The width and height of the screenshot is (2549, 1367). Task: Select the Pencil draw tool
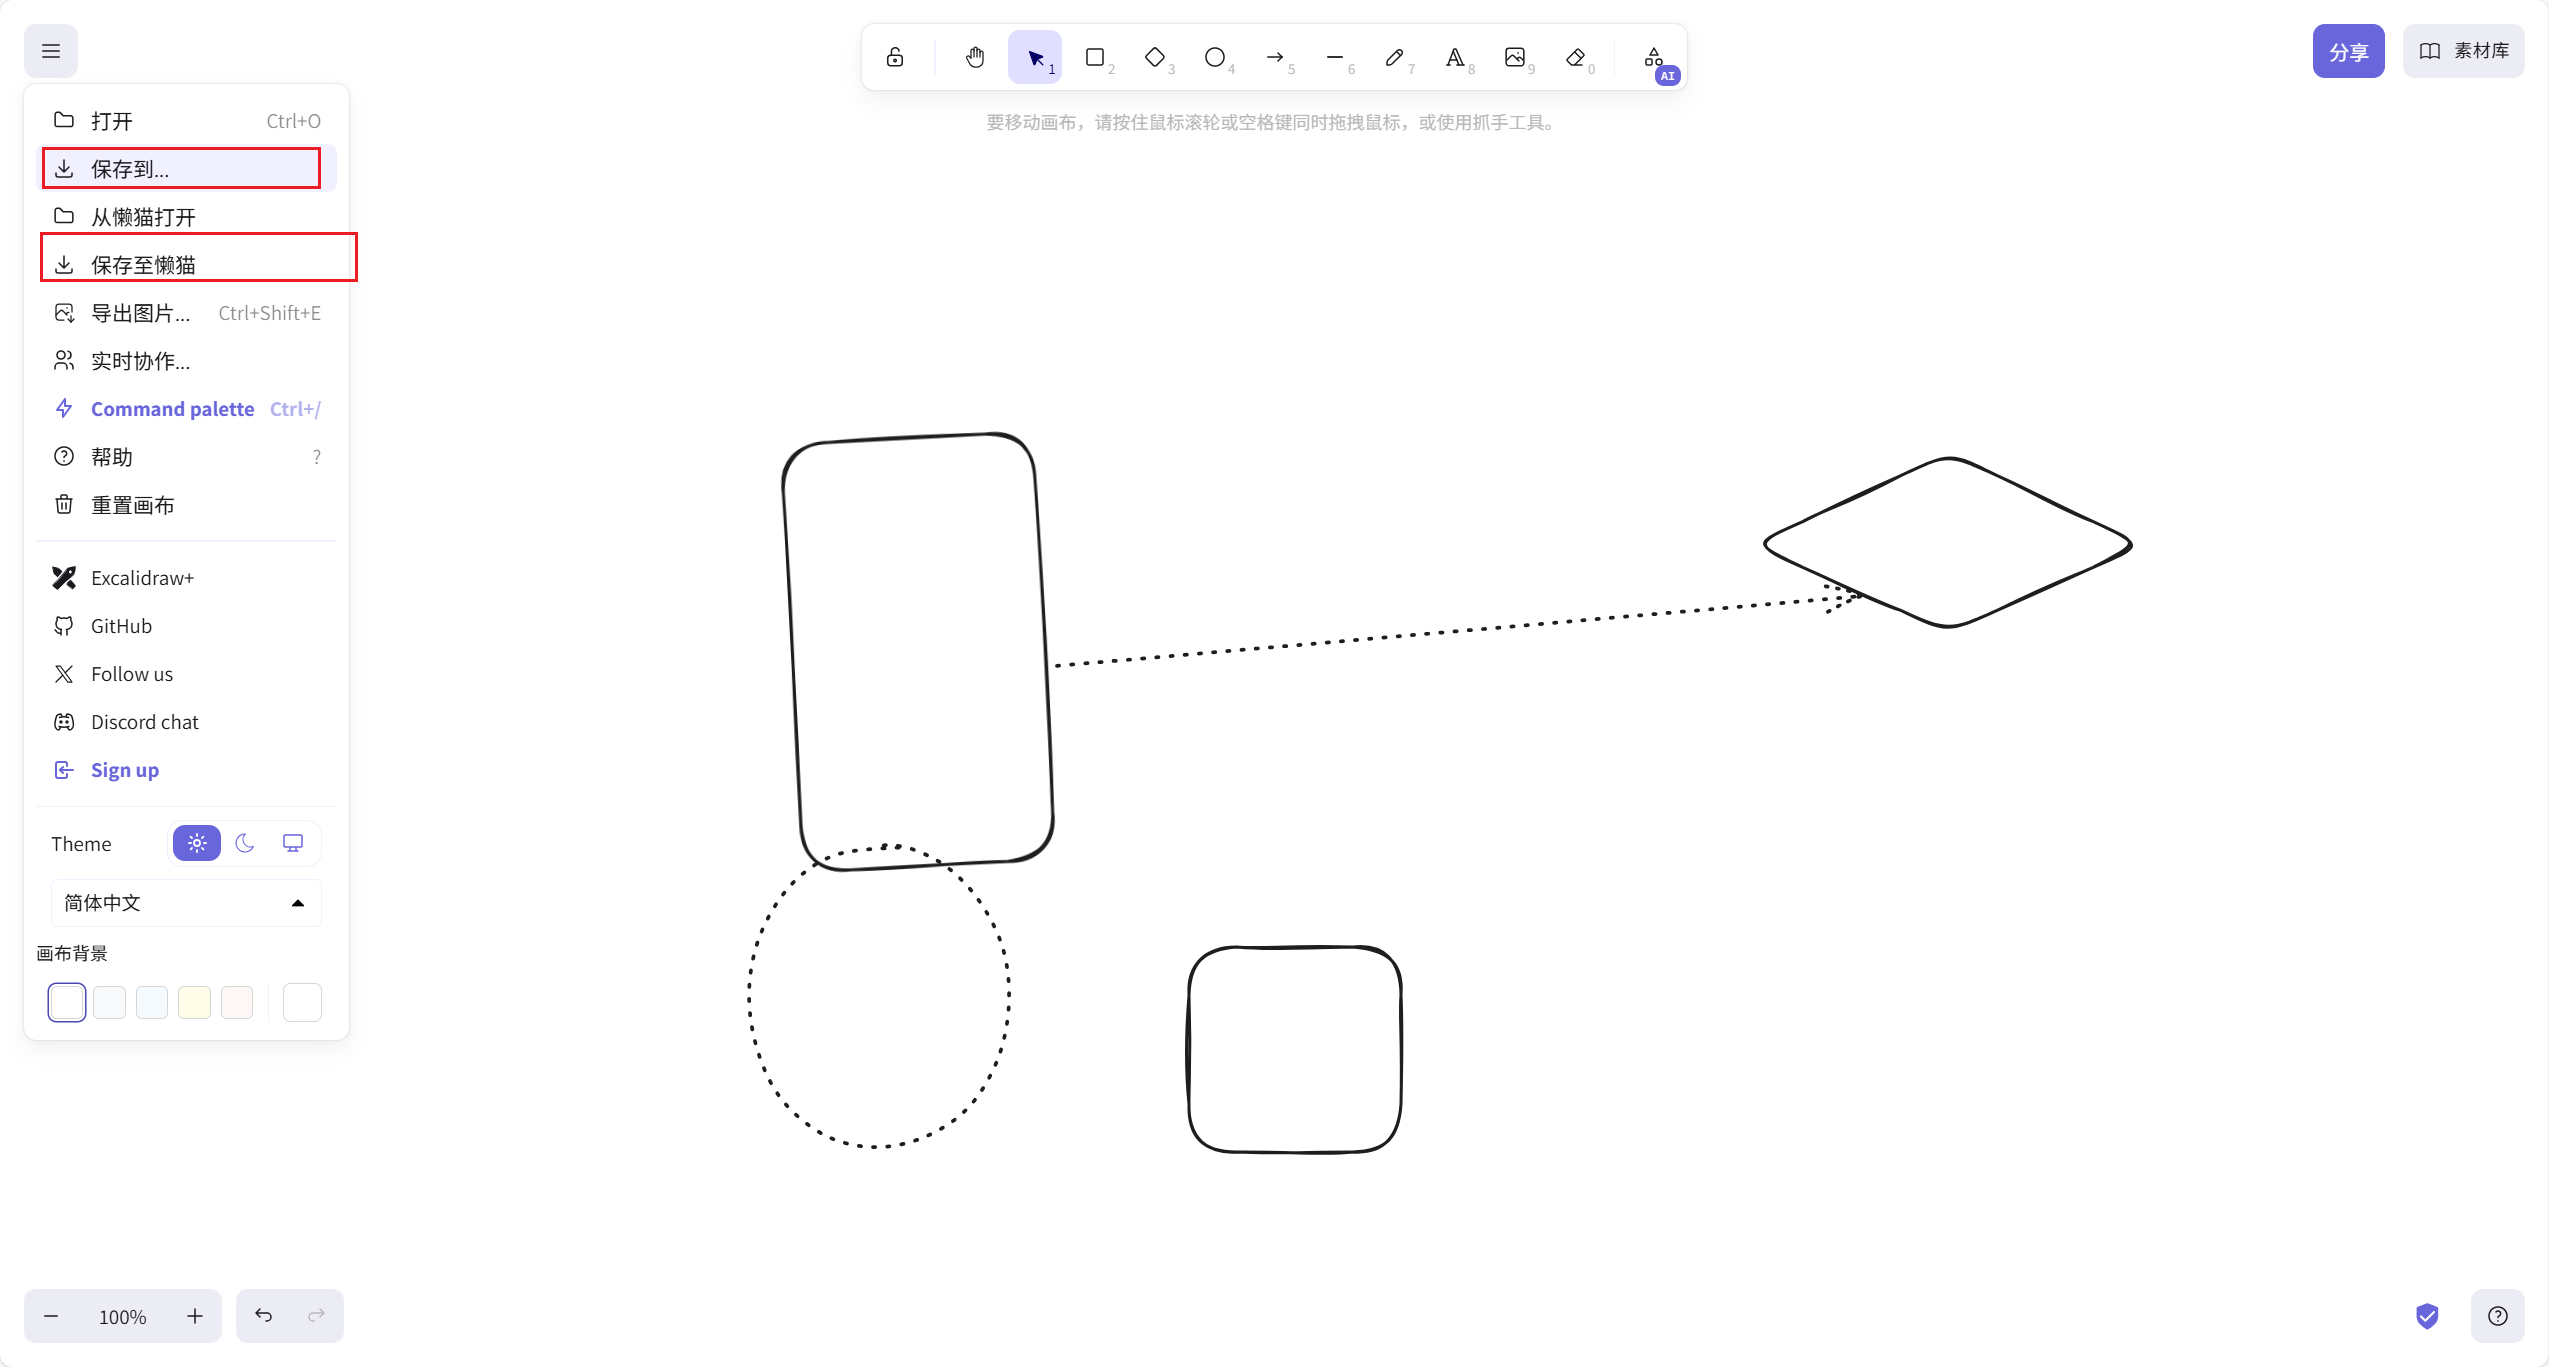click(1395, 57)
